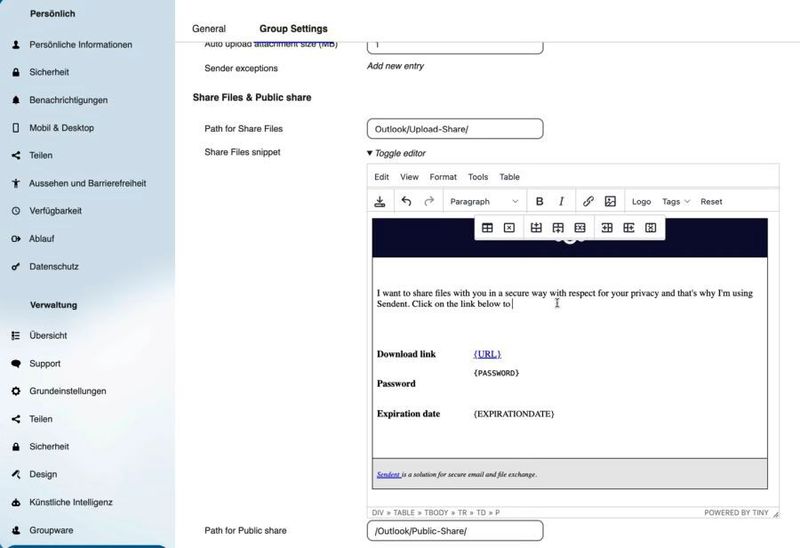Screen dimensions: 800x548
Task: Click the Support chat bubble icon
Action: [x=16, y=363]
